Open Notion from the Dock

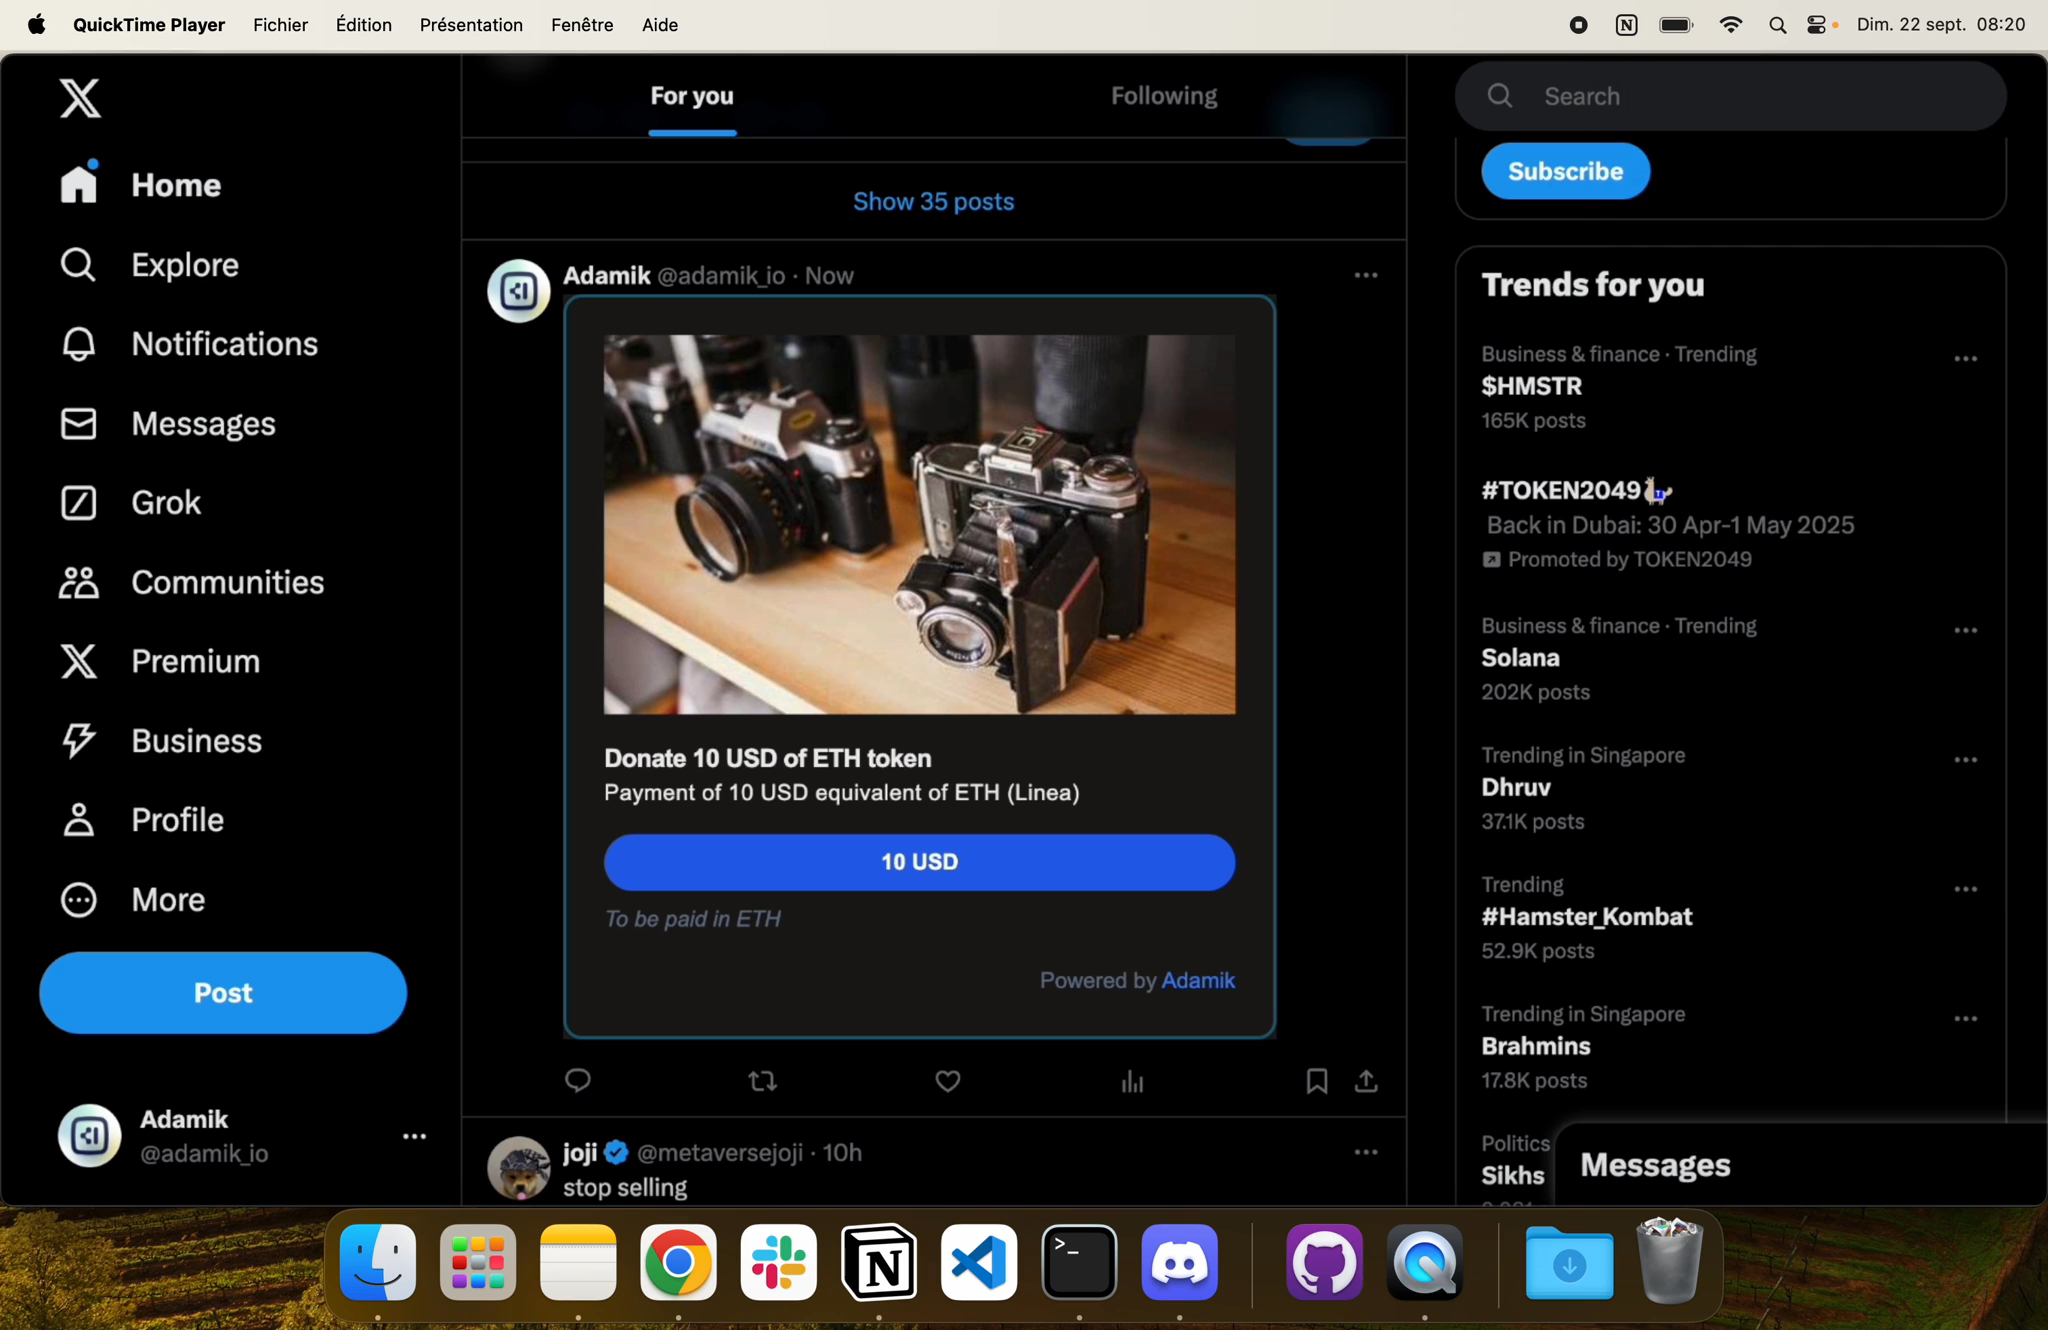click(879, 1262)
